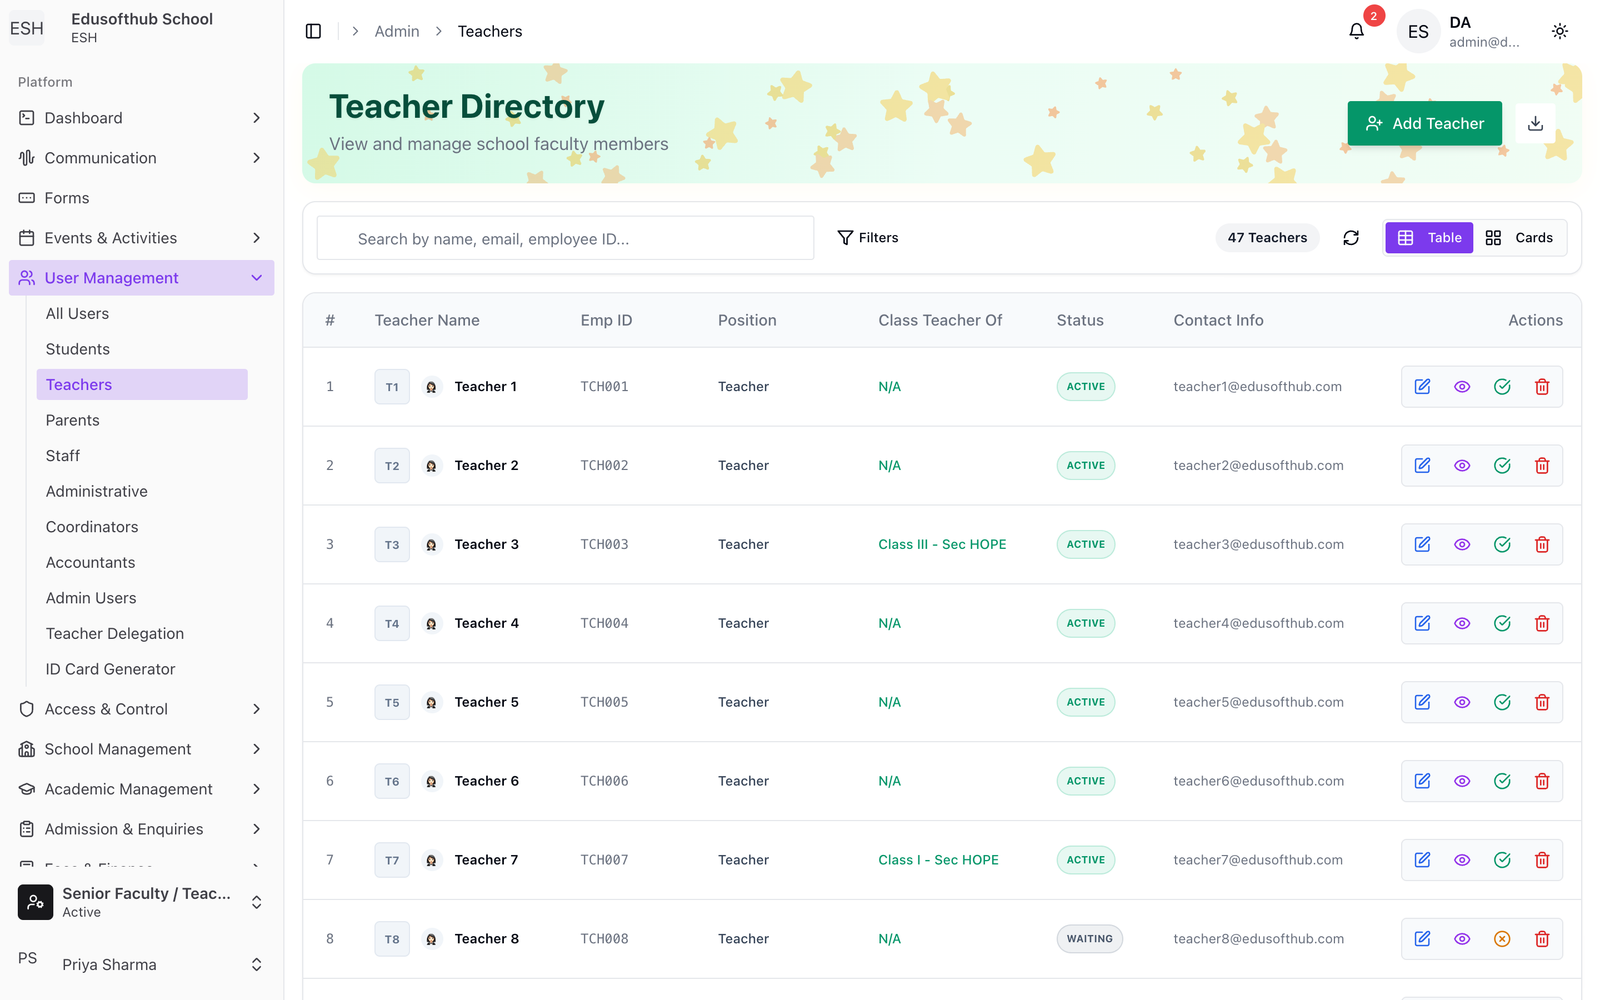This screenshot has height=1000, width=1600.
Task: Open the Filters button
Action: click(x=868, y=238)
